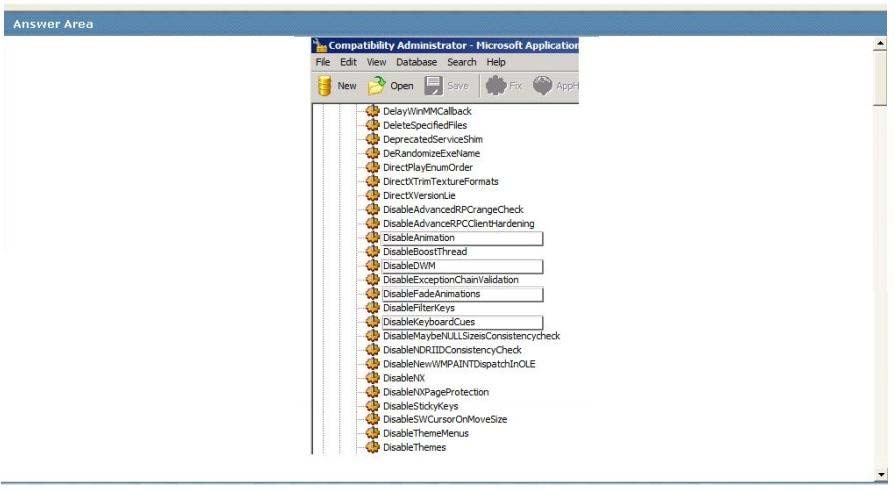
Task: Click the icon beside DisableThemes entry
Action: (373, 447)
